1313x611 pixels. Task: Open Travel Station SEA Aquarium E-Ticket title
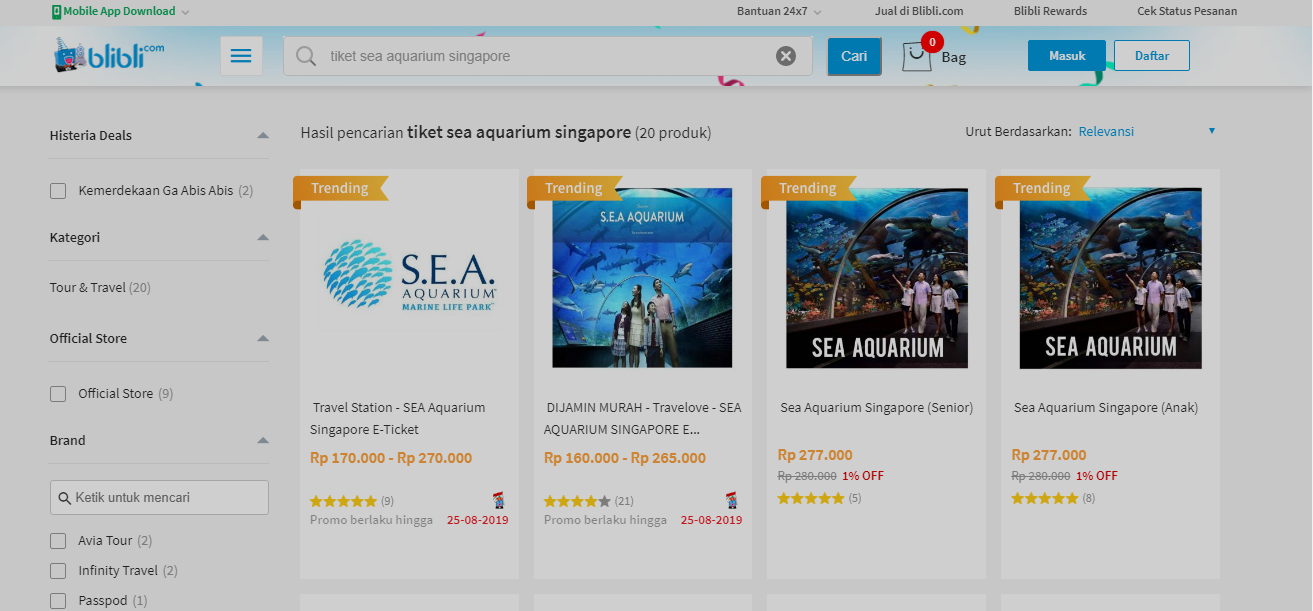pyautogui.click(x=398, y=419)
